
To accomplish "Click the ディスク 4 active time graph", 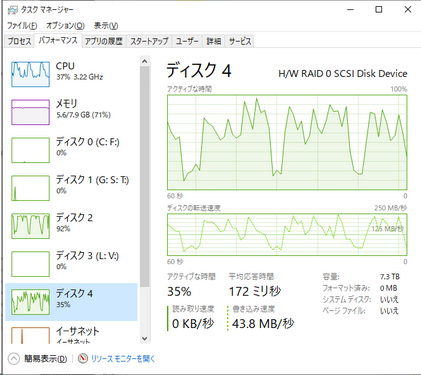I will (x=287, y=142).
